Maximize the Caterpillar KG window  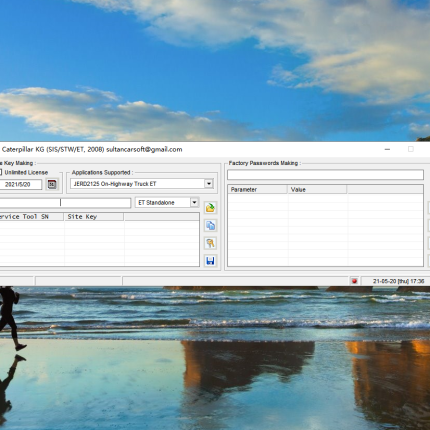click(411, 149)
